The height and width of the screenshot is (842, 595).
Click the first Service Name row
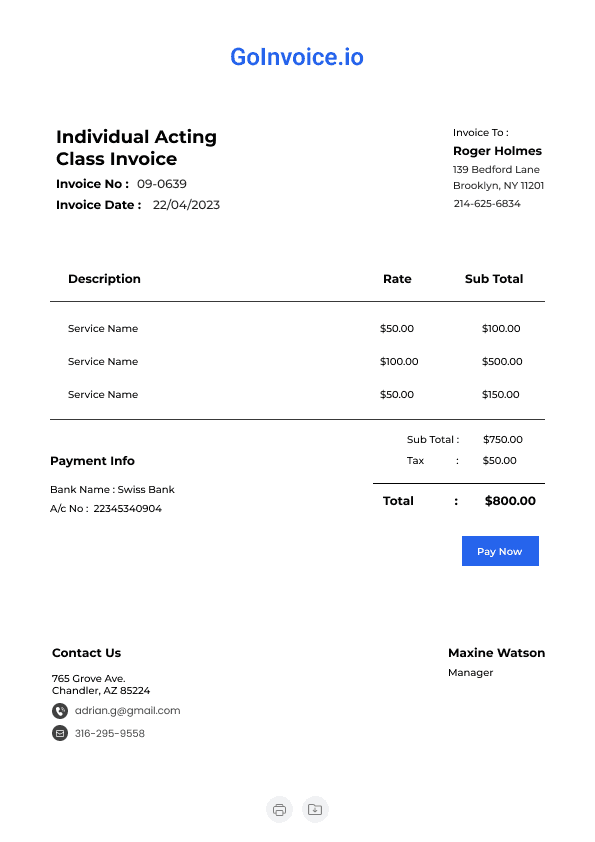point(297,329)
